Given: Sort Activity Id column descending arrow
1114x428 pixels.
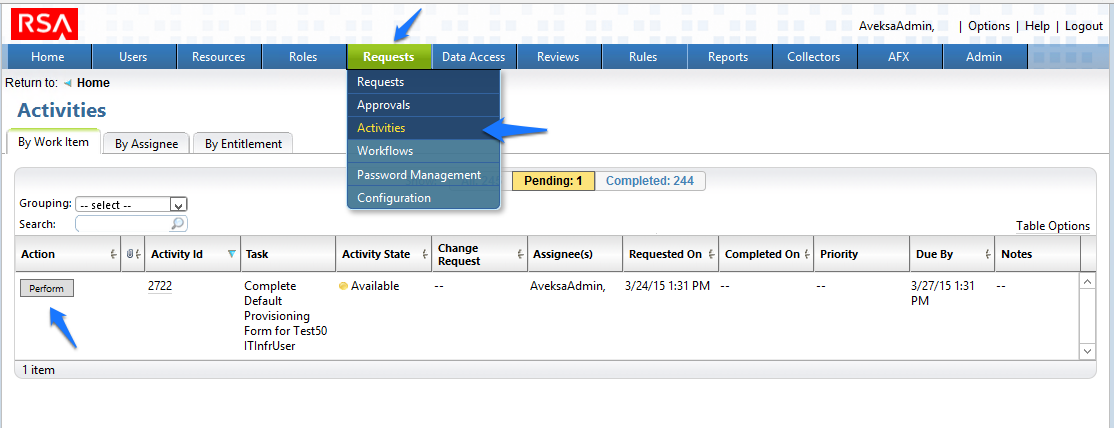Looking at the screenshot, I should coord(232,254).
